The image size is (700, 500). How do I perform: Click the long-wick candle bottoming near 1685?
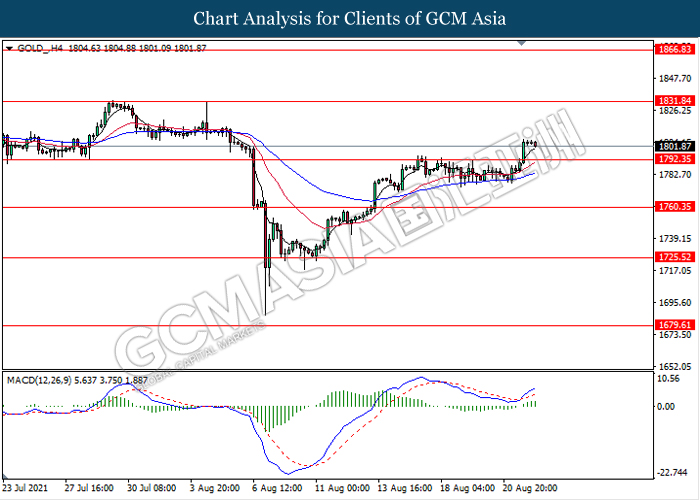click(x=266, y=259)
